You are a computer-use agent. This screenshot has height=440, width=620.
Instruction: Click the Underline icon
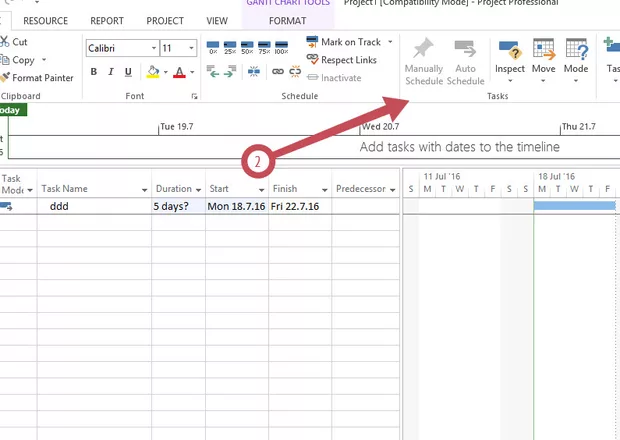(x=128, y=72)
